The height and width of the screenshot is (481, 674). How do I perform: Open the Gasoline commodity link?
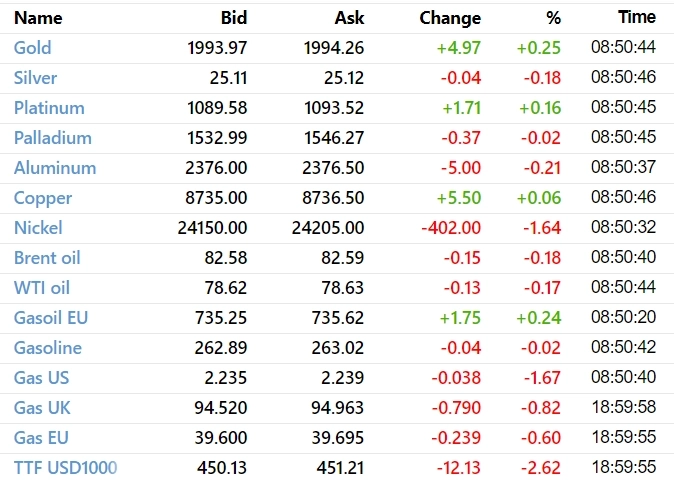[x=48, y=348]
